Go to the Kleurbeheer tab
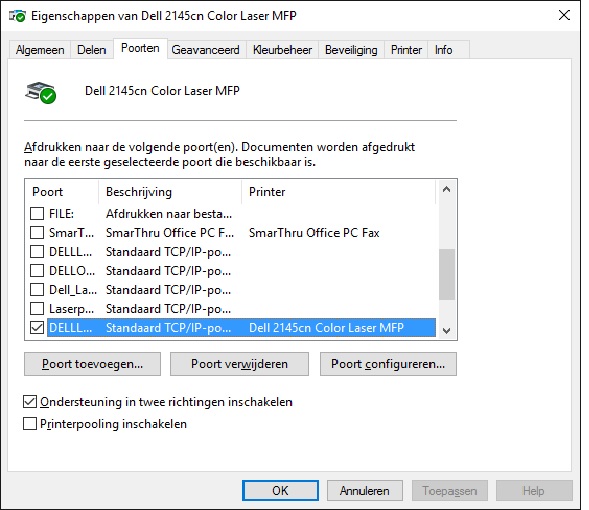This screenshot has width=589, height=510. click(x=282, y=50)
